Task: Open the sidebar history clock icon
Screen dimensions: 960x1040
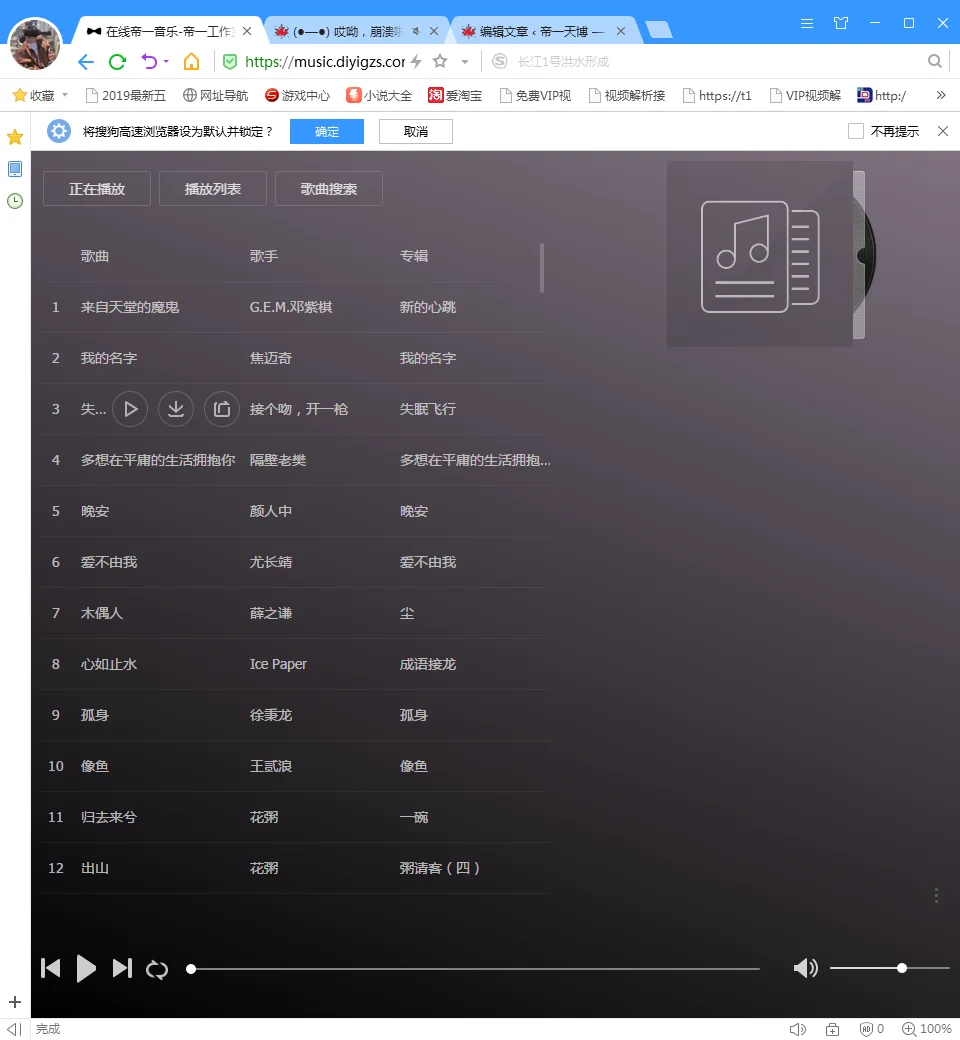Action: pyautogui.click(x=15, y=201)
